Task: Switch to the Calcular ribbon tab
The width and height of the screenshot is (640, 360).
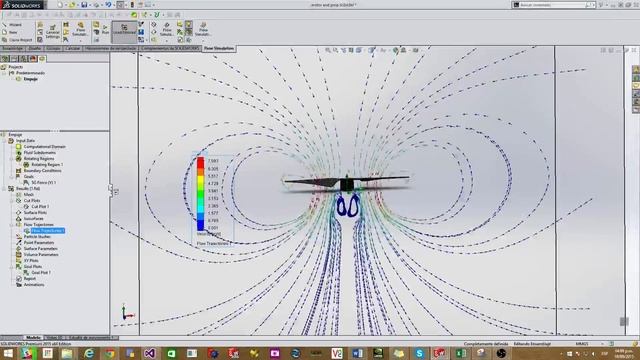Action: pos(73,48)
